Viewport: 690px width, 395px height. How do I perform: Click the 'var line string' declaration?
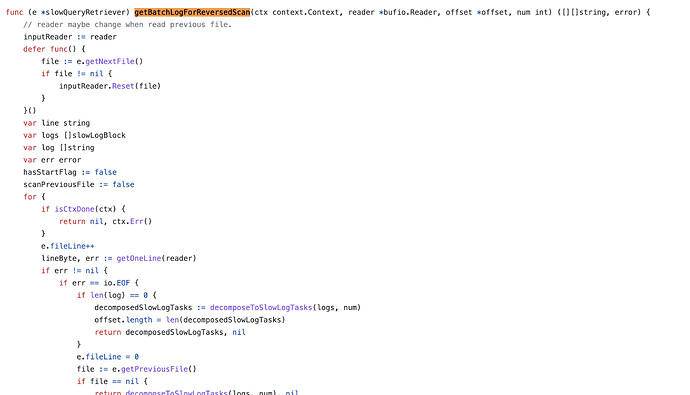coord(56,123)
